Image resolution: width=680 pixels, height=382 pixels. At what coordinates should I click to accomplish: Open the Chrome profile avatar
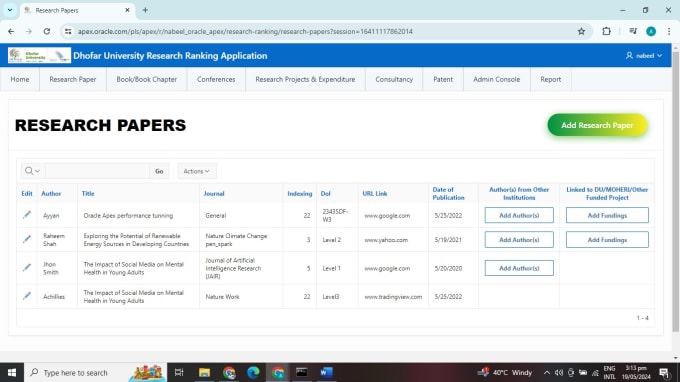coord(651,31)
